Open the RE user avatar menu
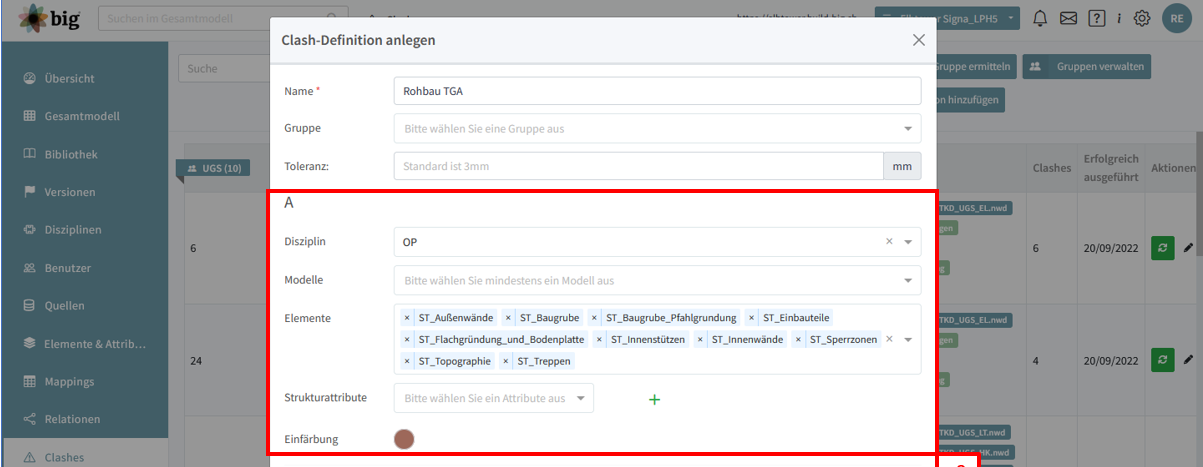1203x467 pixels. point(1177,18)
